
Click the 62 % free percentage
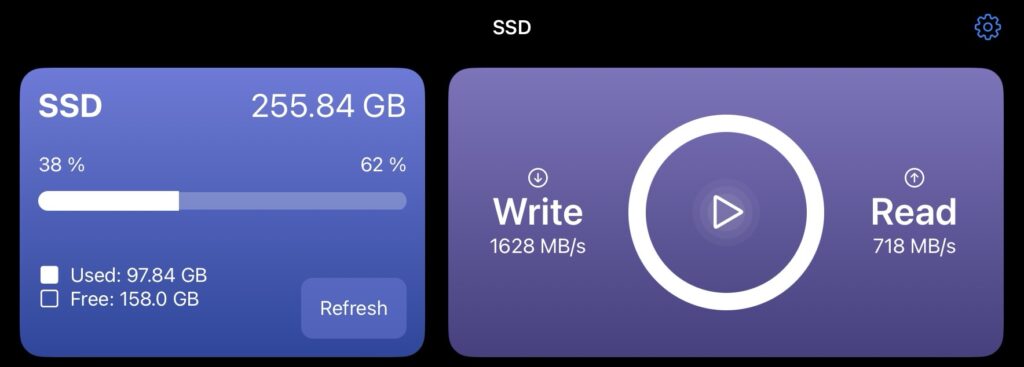[x=383, y=165]
